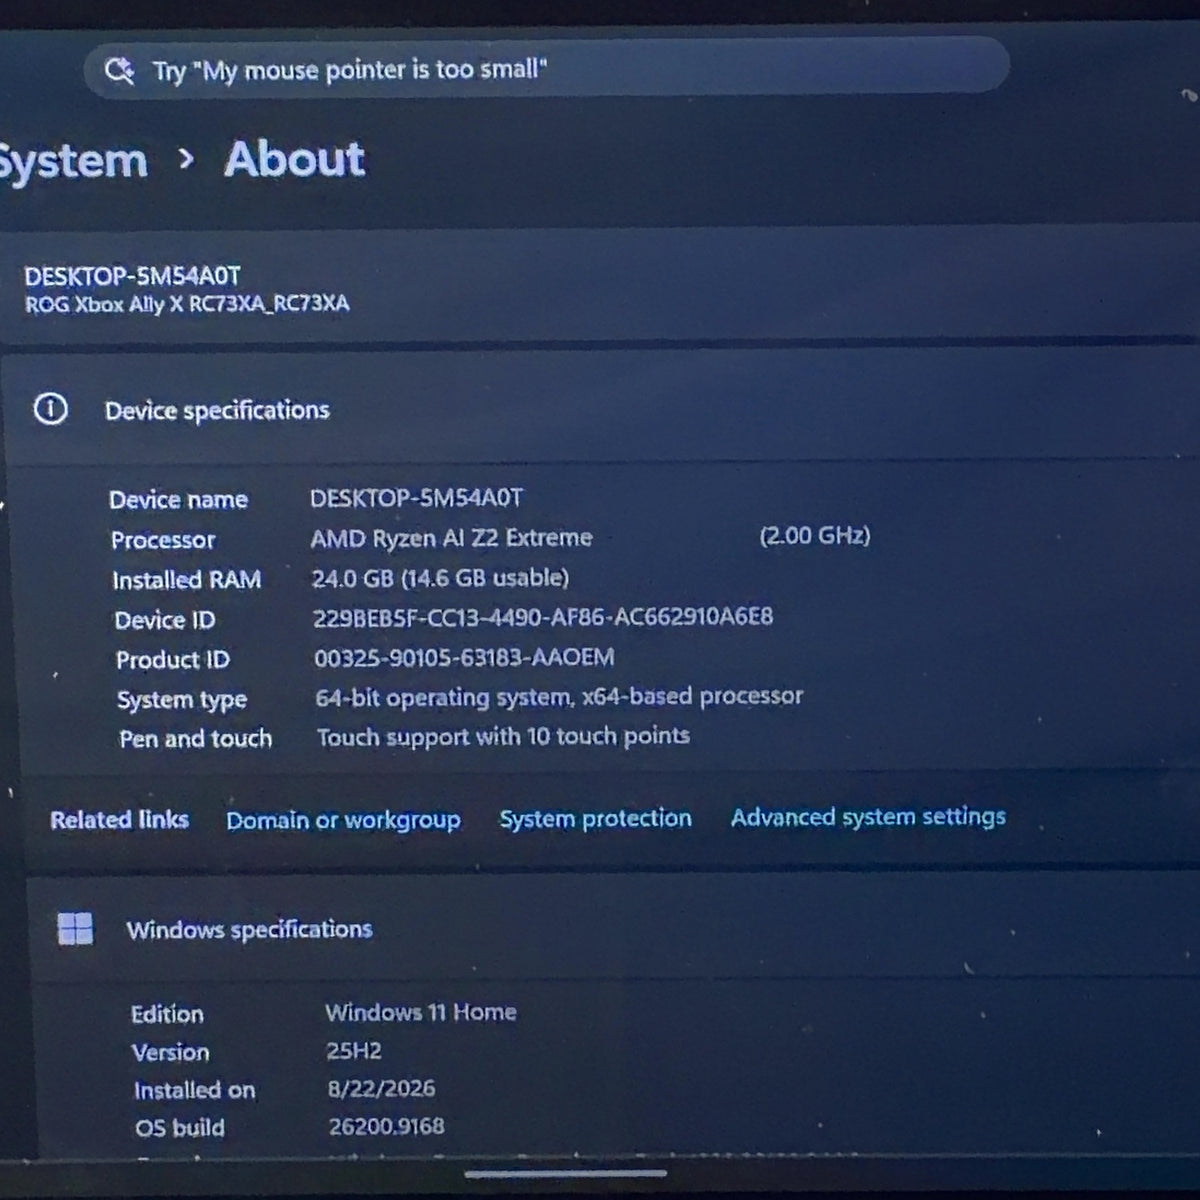Open Advanced system settings link
The image size is (1200, 1200).
click(x=868, y=817)
